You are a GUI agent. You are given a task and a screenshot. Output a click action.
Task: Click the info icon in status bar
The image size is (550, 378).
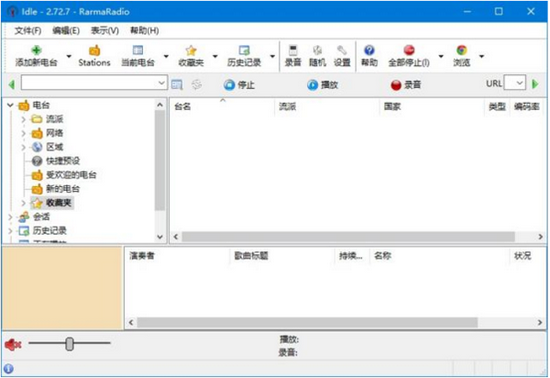pyautogui.click(x=8, y=369)
